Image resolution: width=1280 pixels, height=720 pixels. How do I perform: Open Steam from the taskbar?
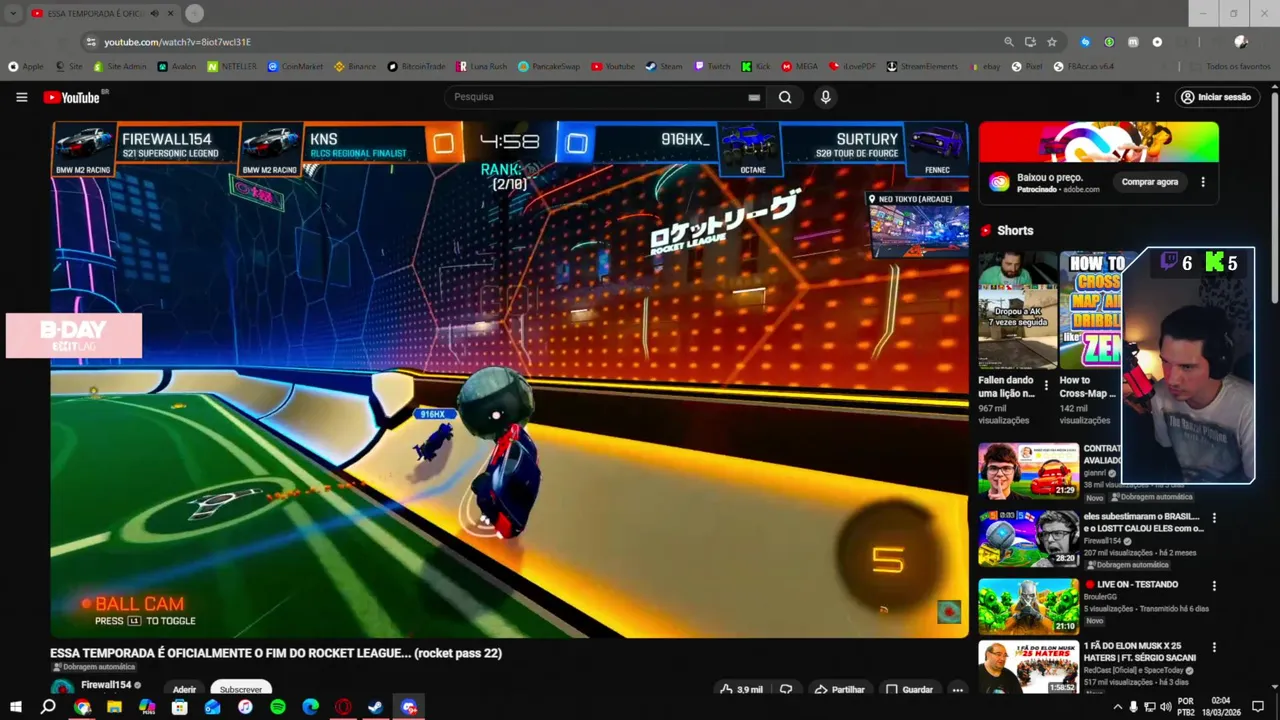[375, 707]
